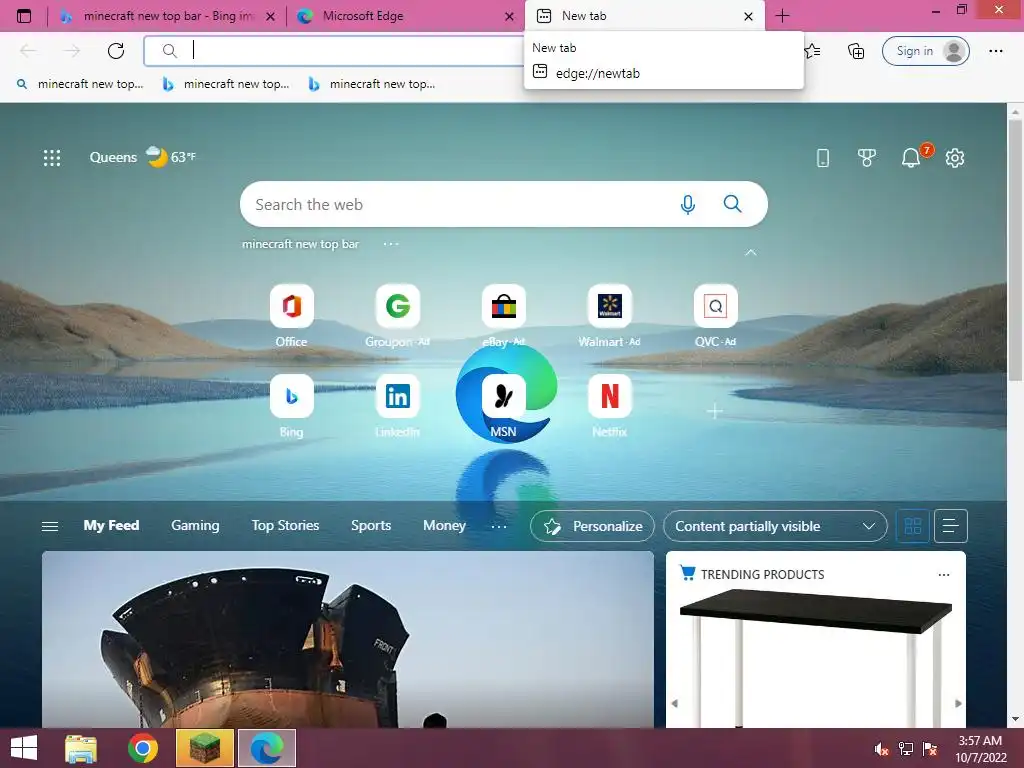1024x768 pixels.
Task: Close the minecraft new top bar tab
Action: (270, 17)
